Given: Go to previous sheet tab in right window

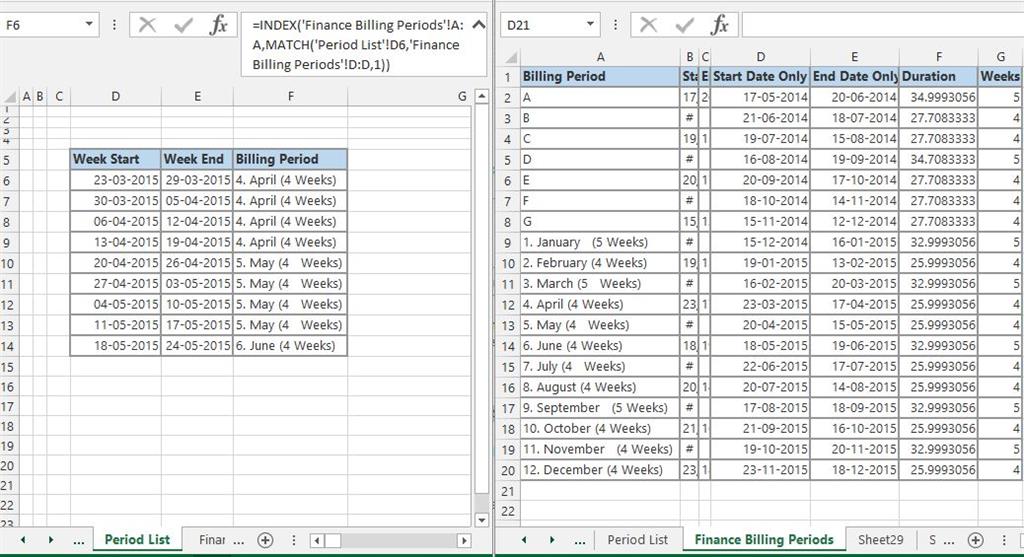Looking at the screenshot, I should point(524,540).
